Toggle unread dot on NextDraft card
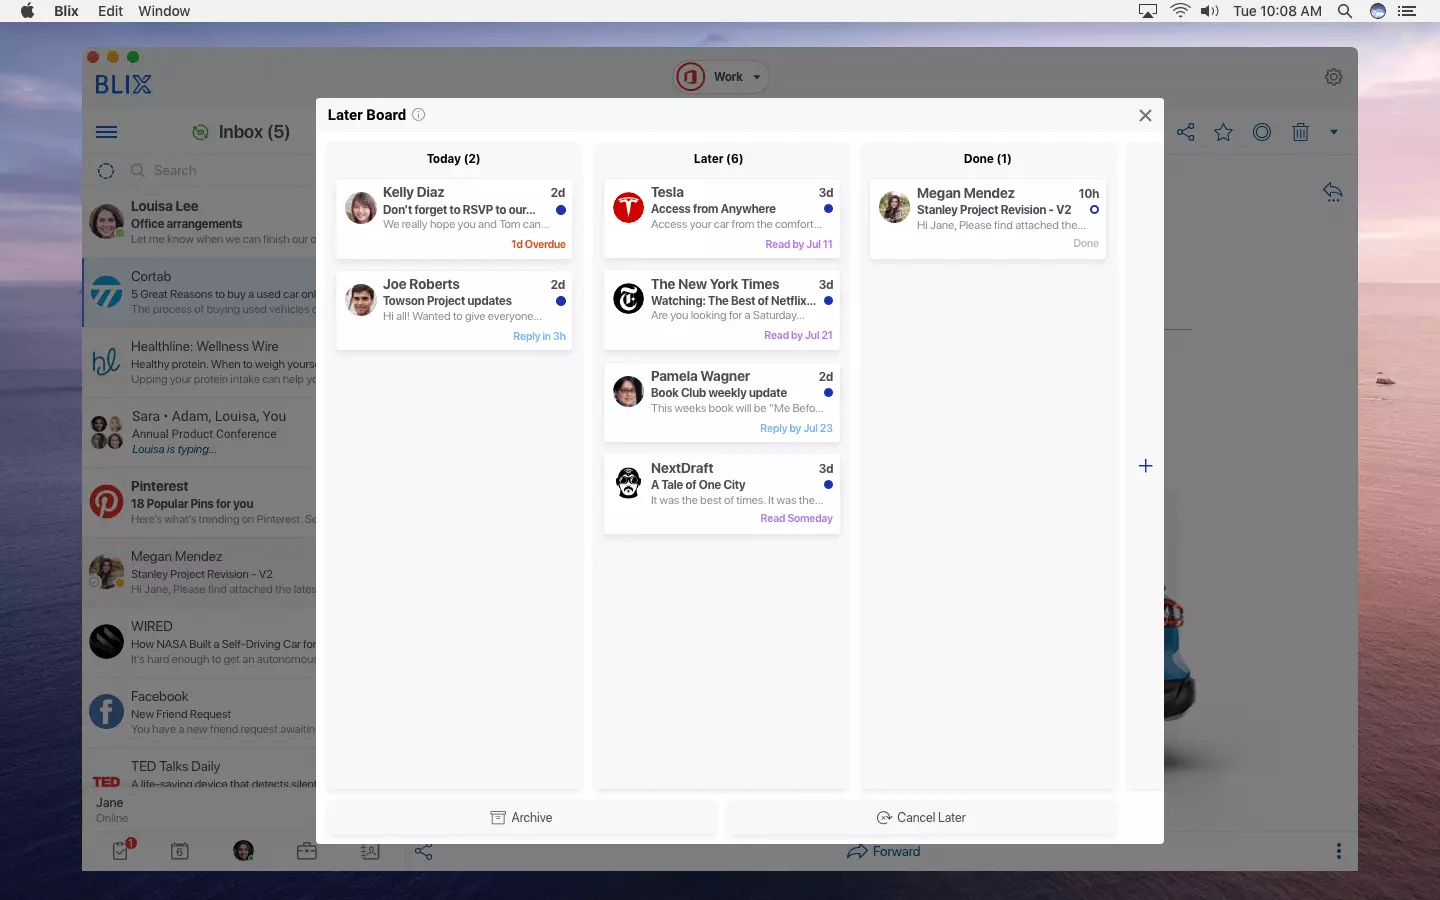 828,485
